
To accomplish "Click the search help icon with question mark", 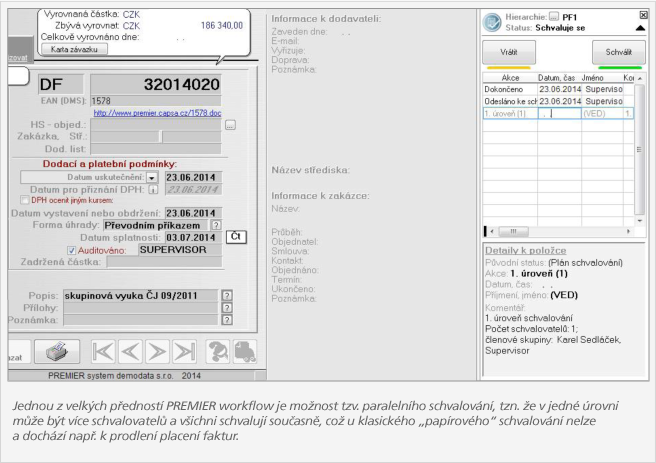I will [218, 351].
